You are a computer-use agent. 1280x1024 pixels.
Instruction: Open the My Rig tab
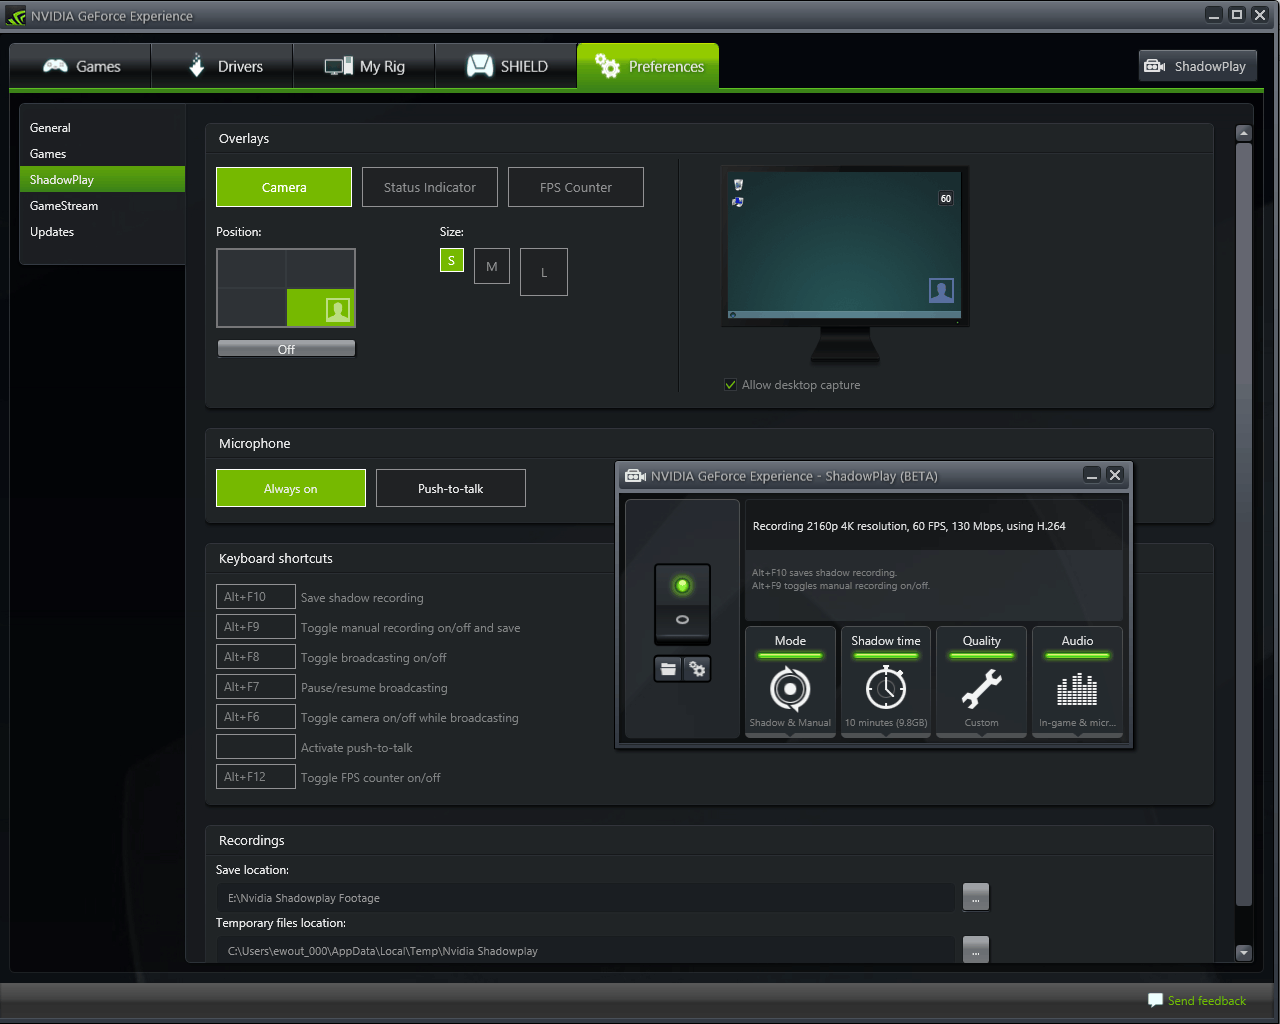[365, 66]
